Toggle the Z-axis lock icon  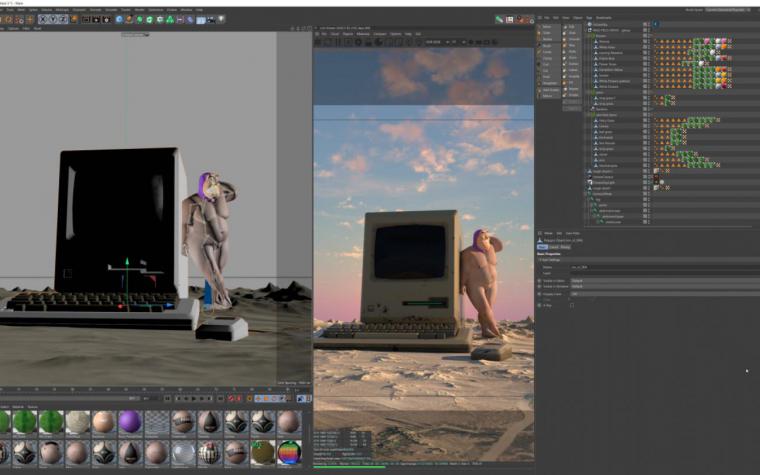(62, 19)
